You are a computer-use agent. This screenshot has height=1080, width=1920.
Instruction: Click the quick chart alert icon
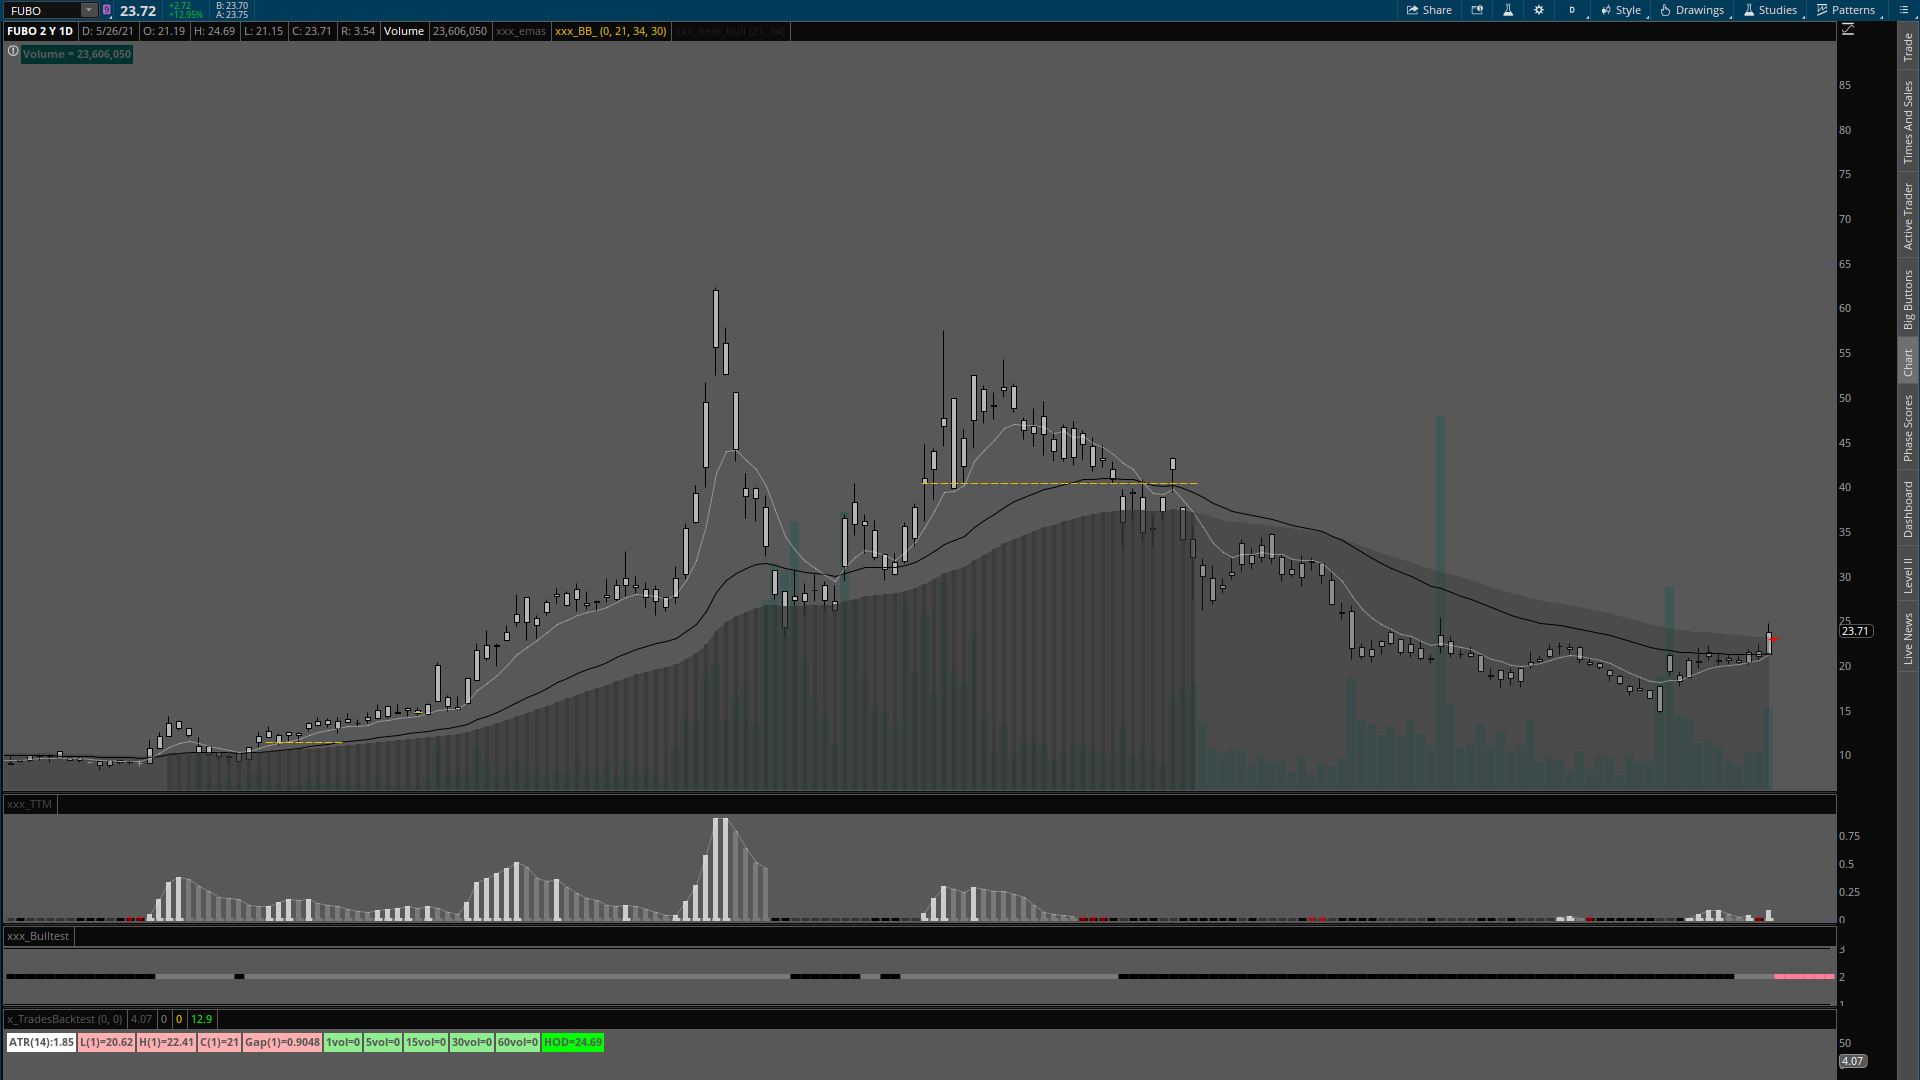[1477, 10]
